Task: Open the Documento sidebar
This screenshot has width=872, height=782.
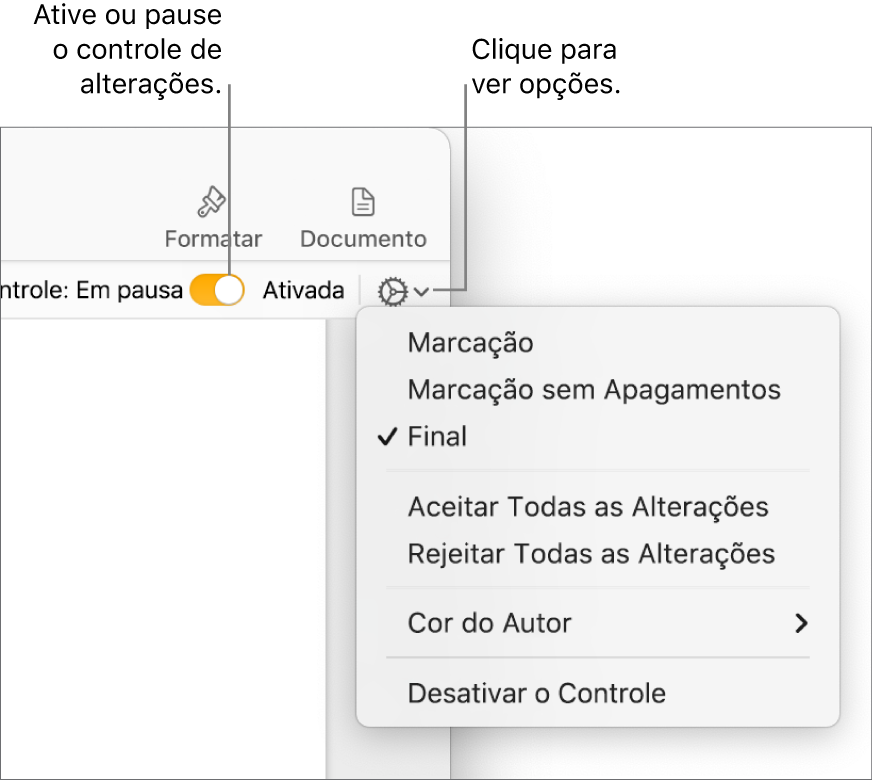Action: 363,218
